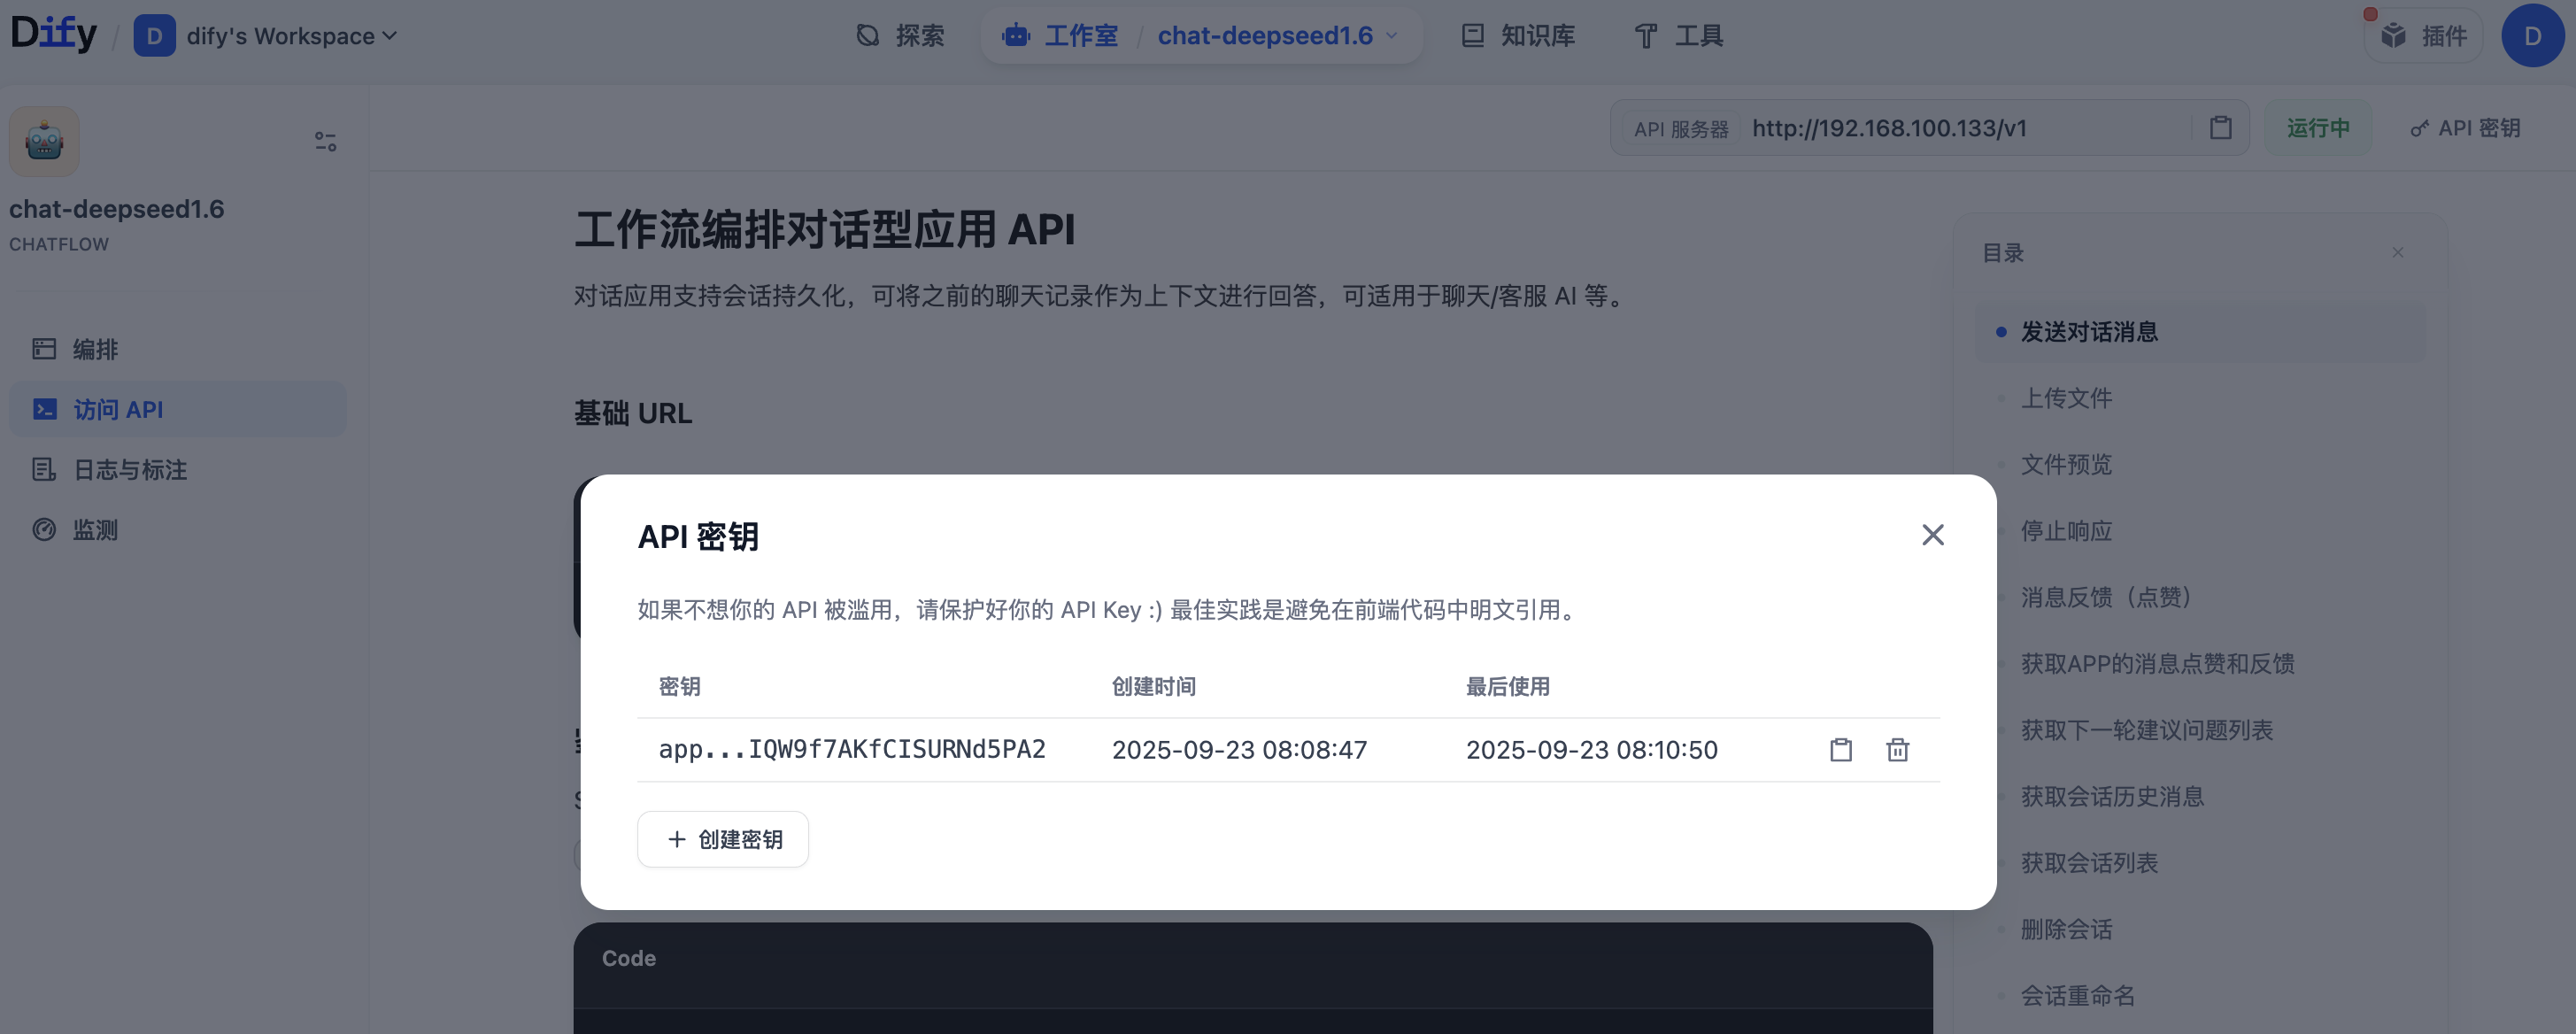Click the 创建密钥 button
Viewport: 2576px width, 1034px height.
pyautogui.click(x=723, y=839)
